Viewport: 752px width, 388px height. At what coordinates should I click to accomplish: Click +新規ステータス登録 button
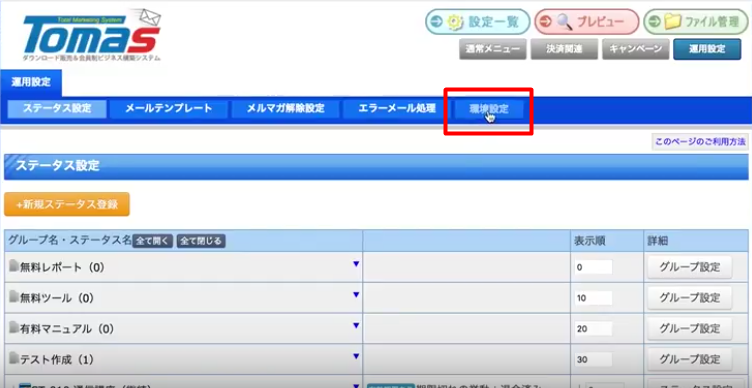pyautogui.click(x=67, y=204)
